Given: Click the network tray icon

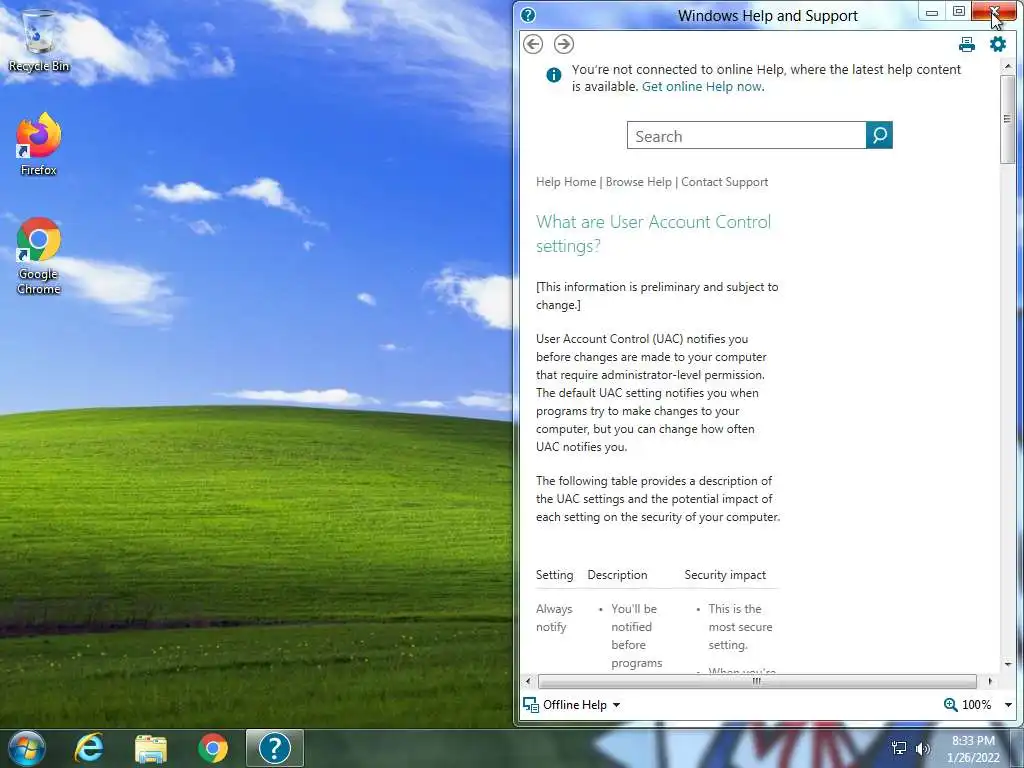Looking at the screenshot, I should (x=899, y=748).
